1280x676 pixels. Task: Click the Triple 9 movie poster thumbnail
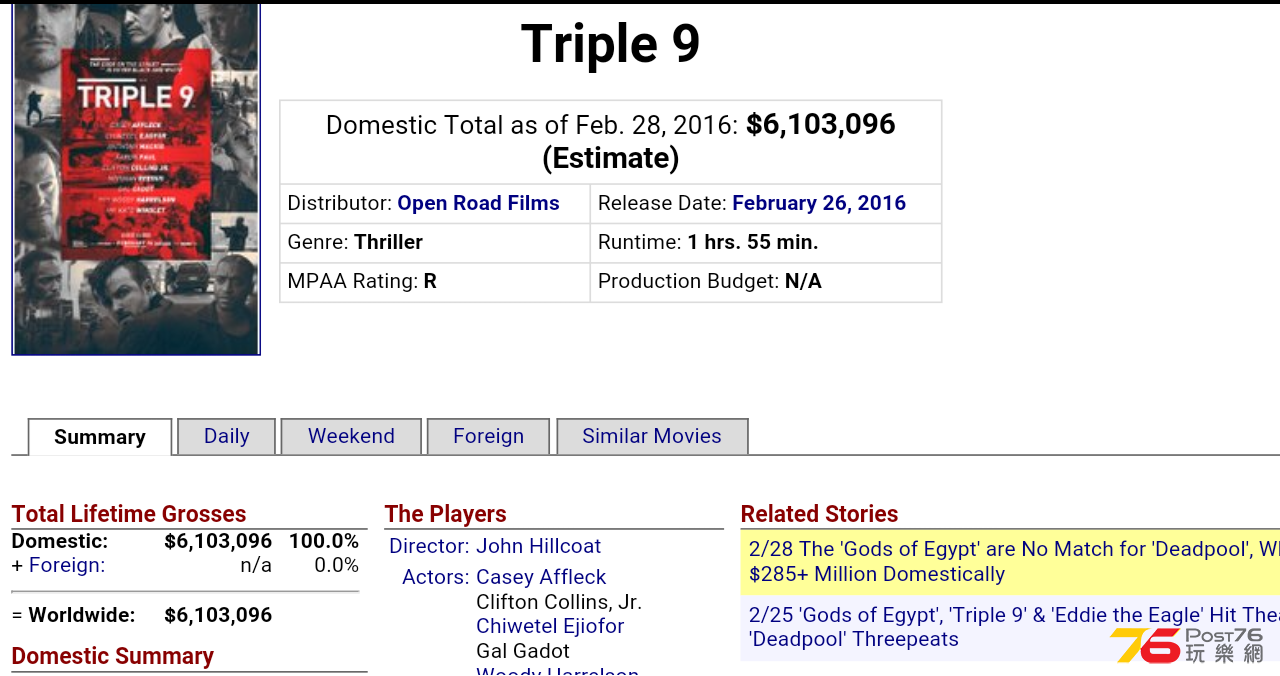coord(136,179)
